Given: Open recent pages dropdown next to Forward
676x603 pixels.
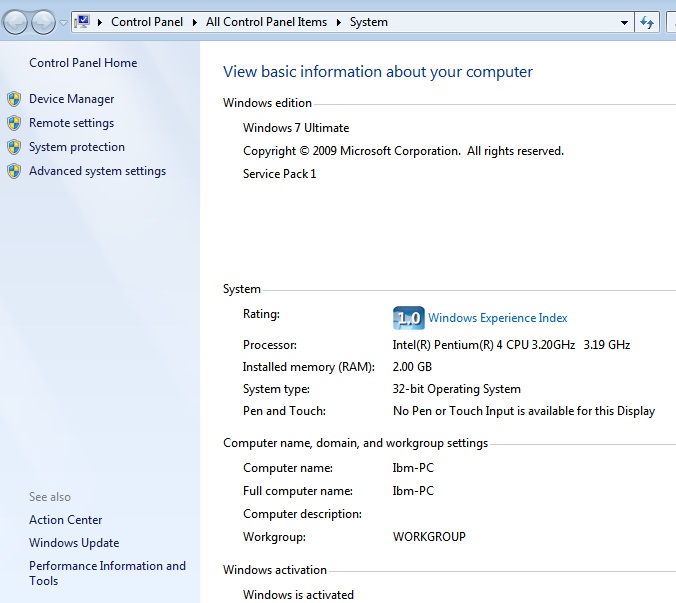Looking at the screenshot, I should tap(63, 22).
